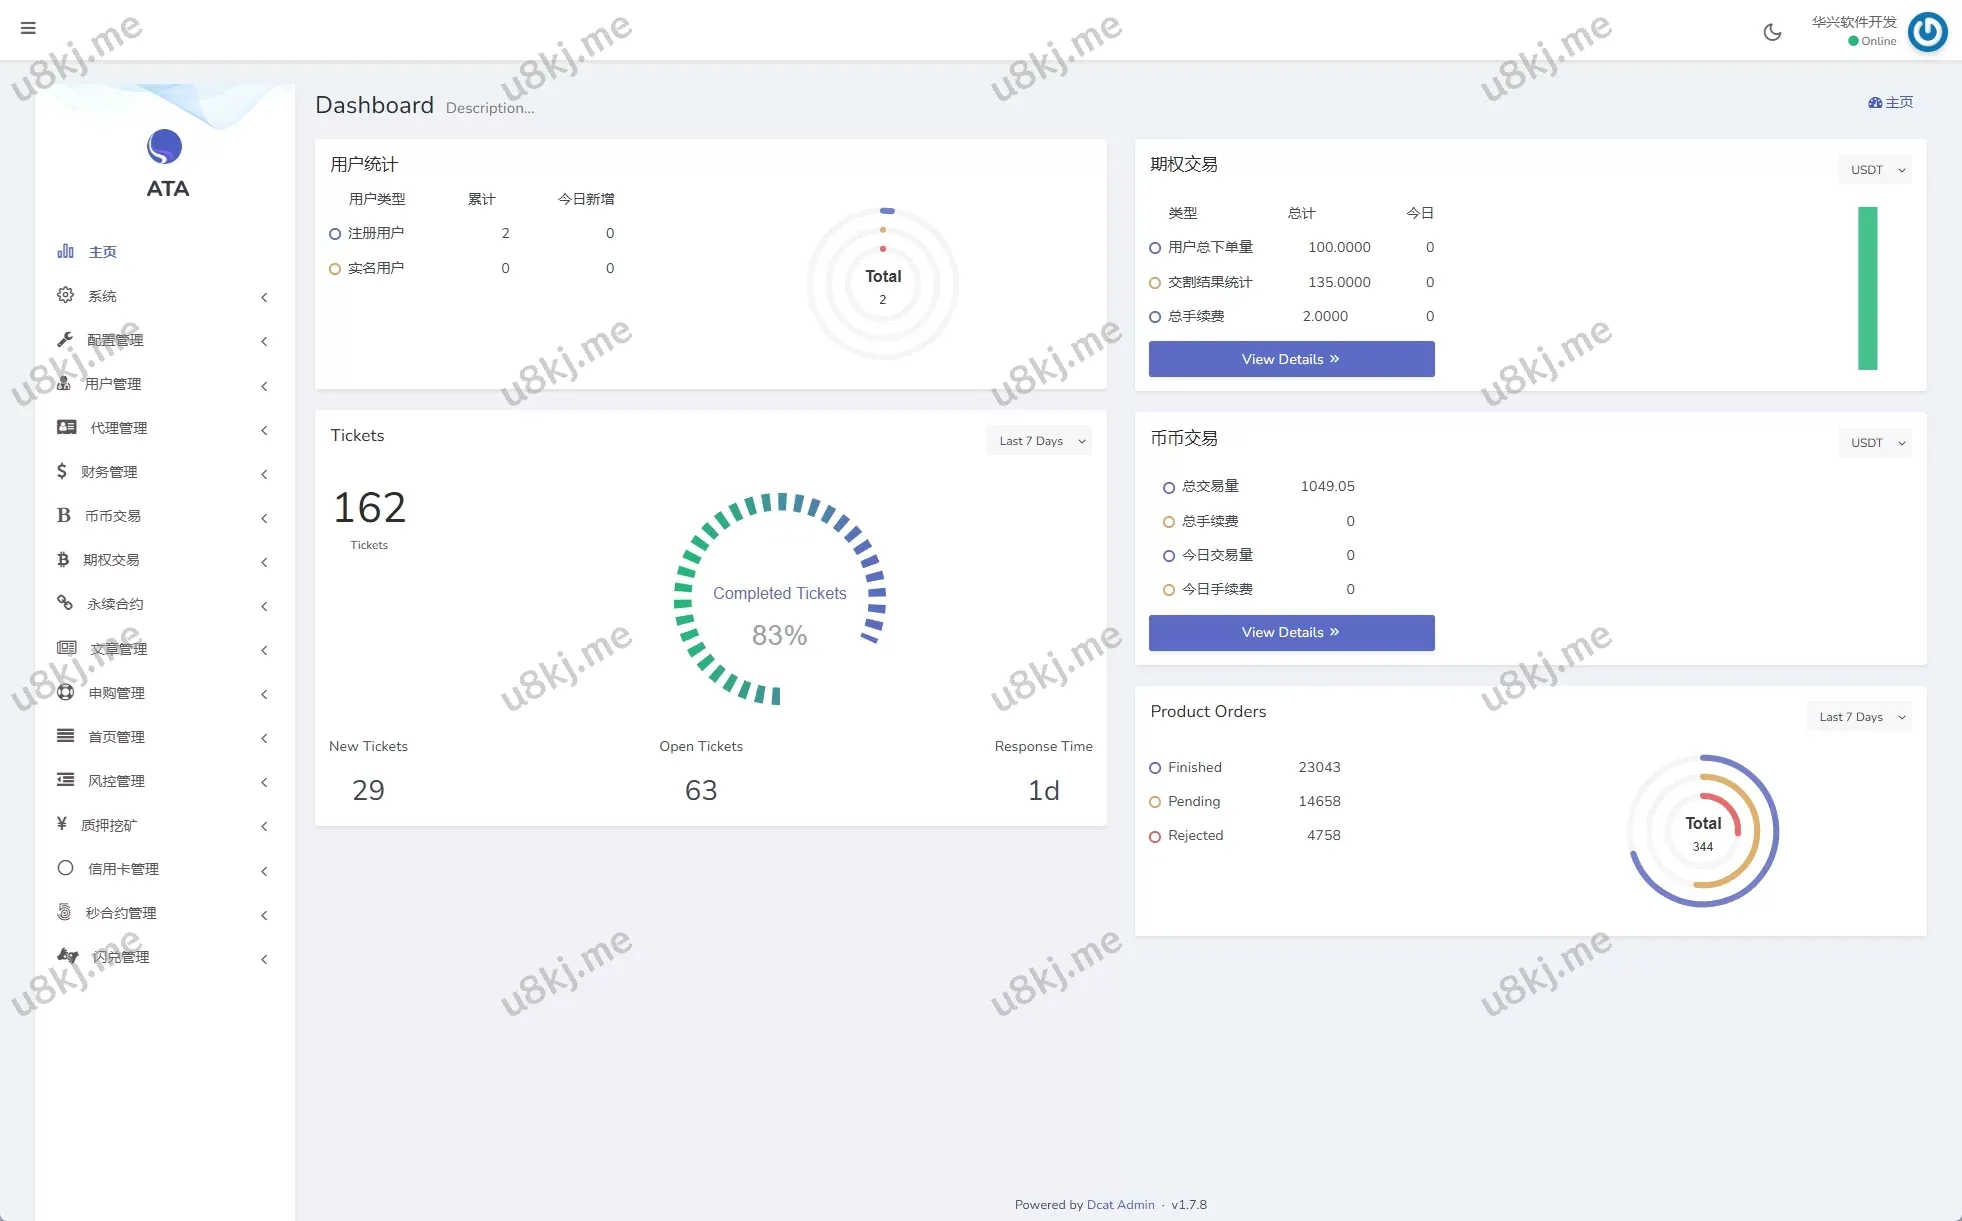The width and height of the screenshot is (1962, 1221).
Task: Click the bar chart icon for 主页
Action: pyautogui.click(x=66, y=251)
